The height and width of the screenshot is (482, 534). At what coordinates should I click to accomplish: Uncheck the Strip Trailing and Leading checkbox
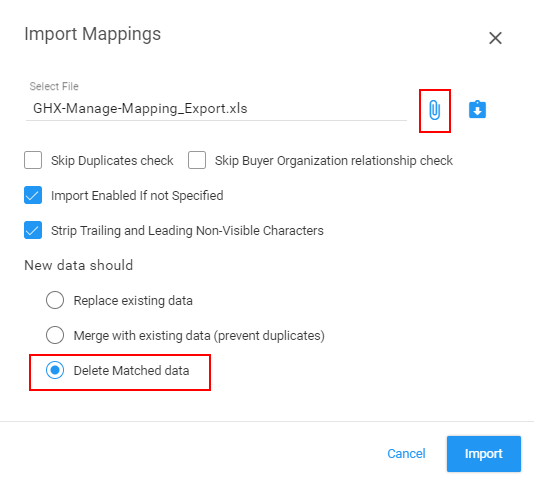pyautogui.click(x=33, y=230)
